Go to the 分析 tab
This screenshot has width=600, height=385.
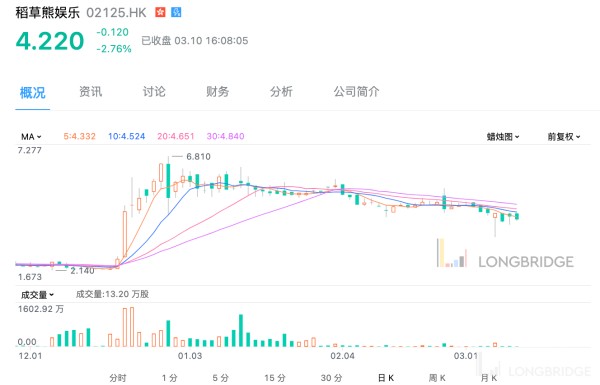(281, 92)
